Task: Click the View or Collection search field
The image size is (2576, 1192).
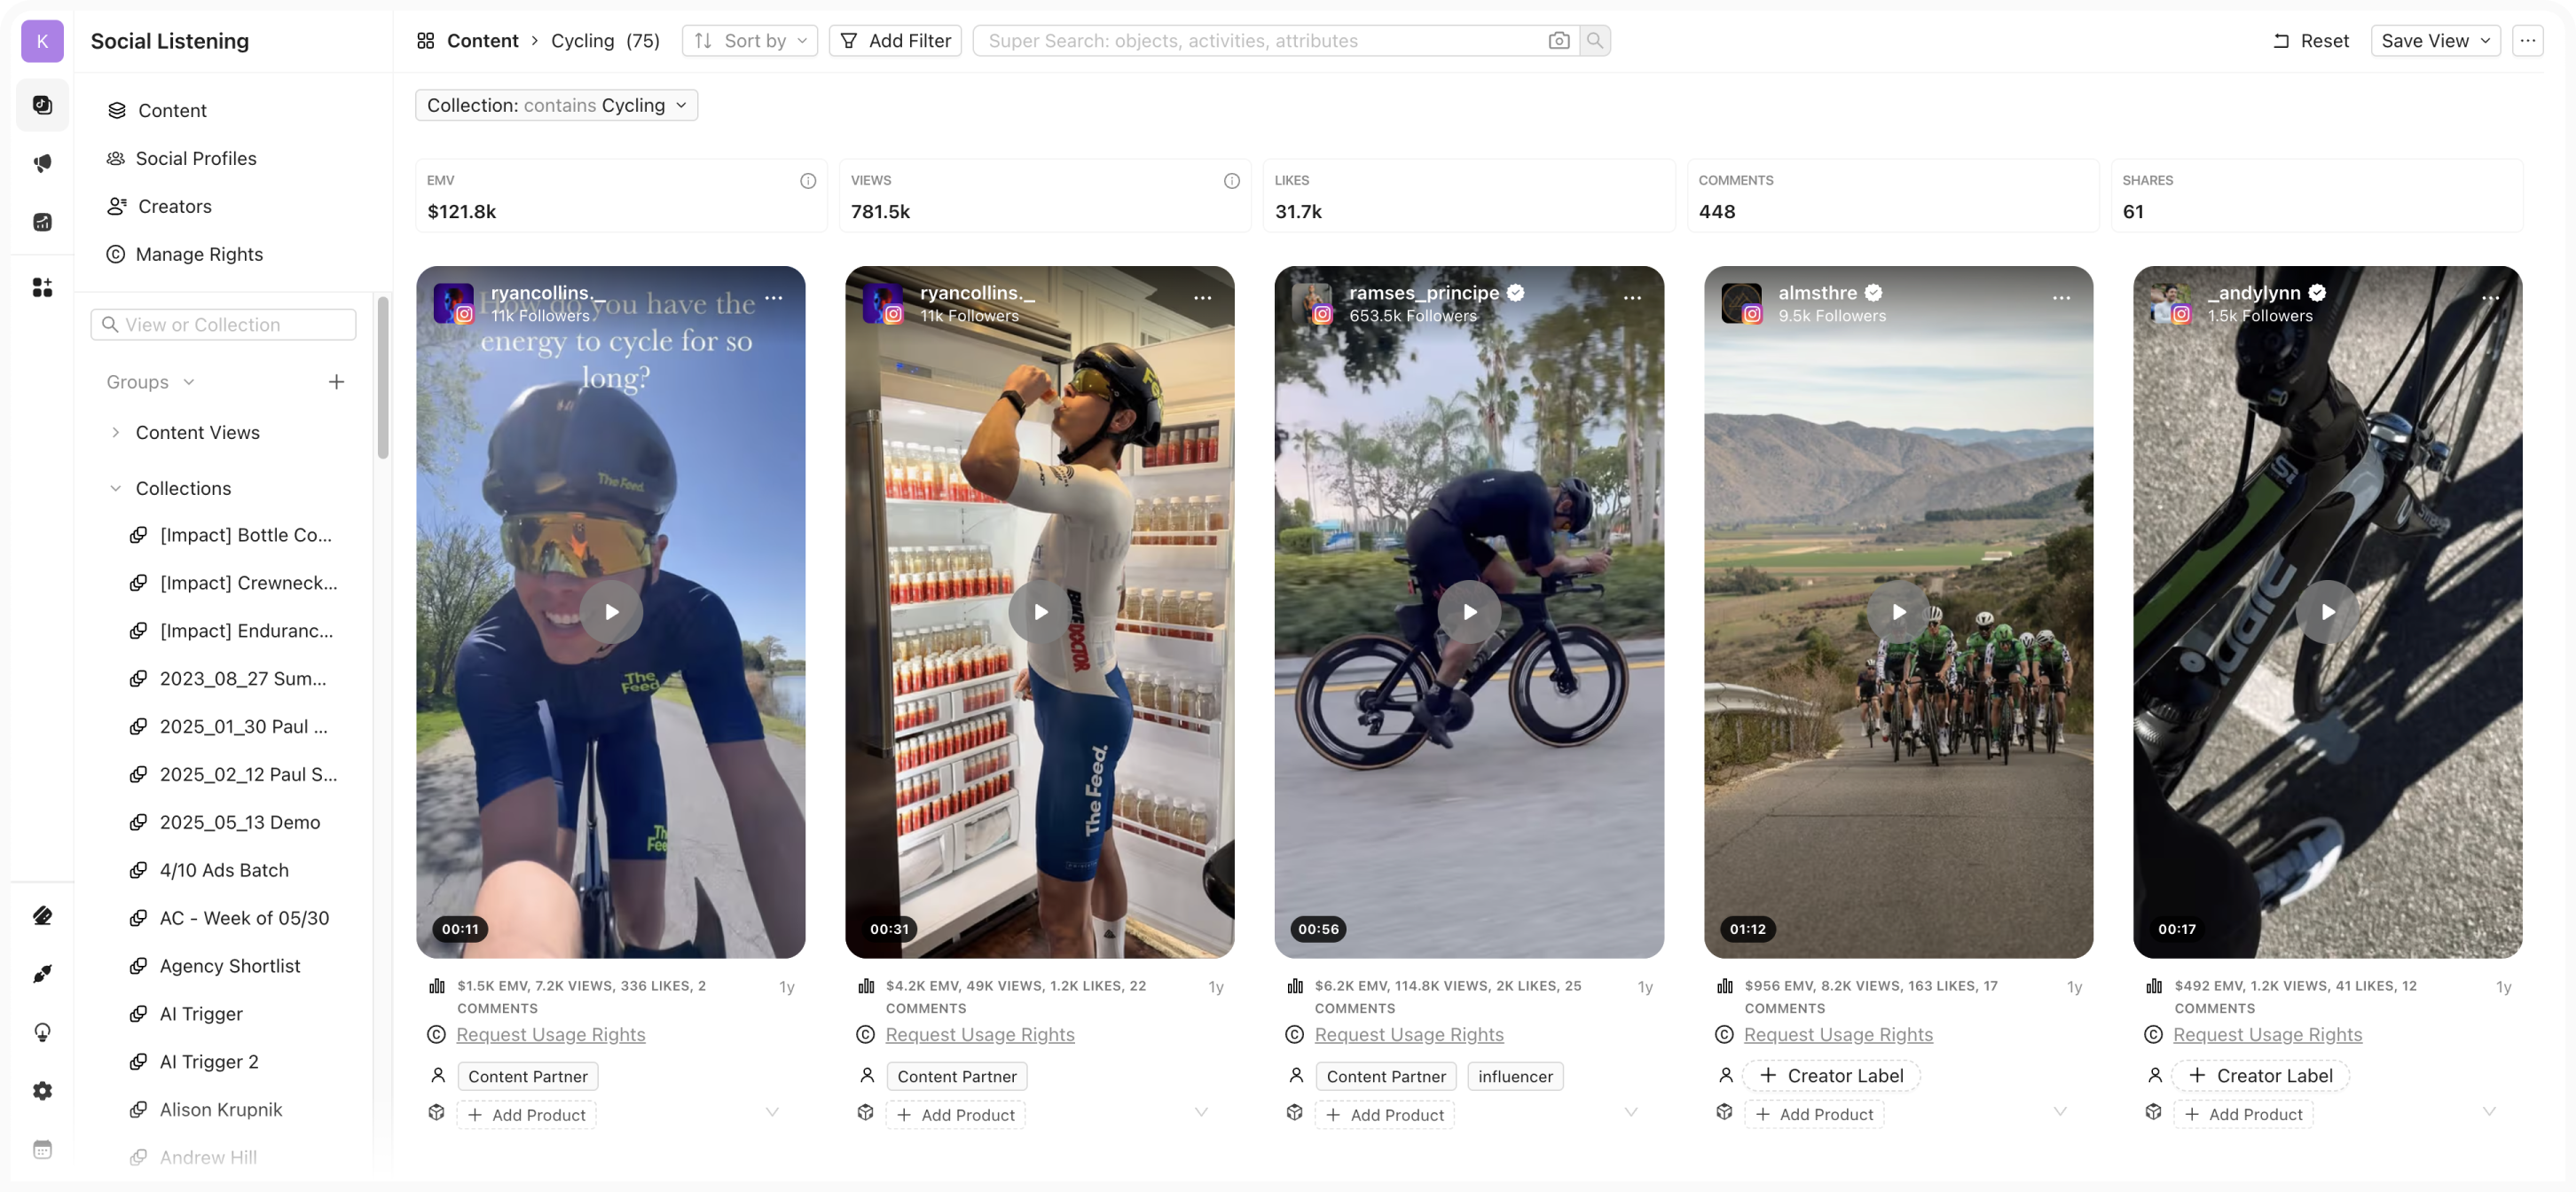Action: pyautogui.click(x=224, y=325)
